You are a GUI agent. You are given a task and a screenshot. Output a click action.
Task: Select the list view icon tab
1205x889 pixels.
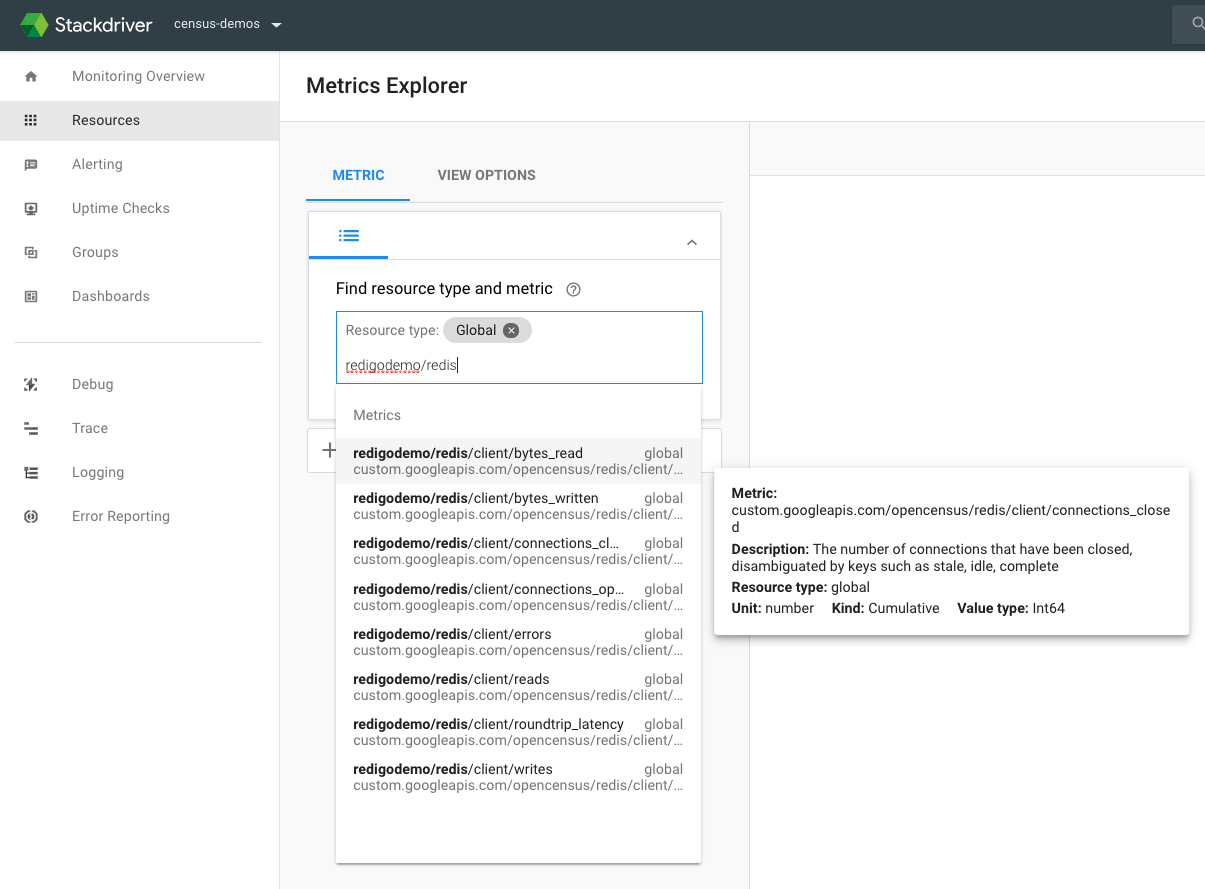click(x=349, y=236)
